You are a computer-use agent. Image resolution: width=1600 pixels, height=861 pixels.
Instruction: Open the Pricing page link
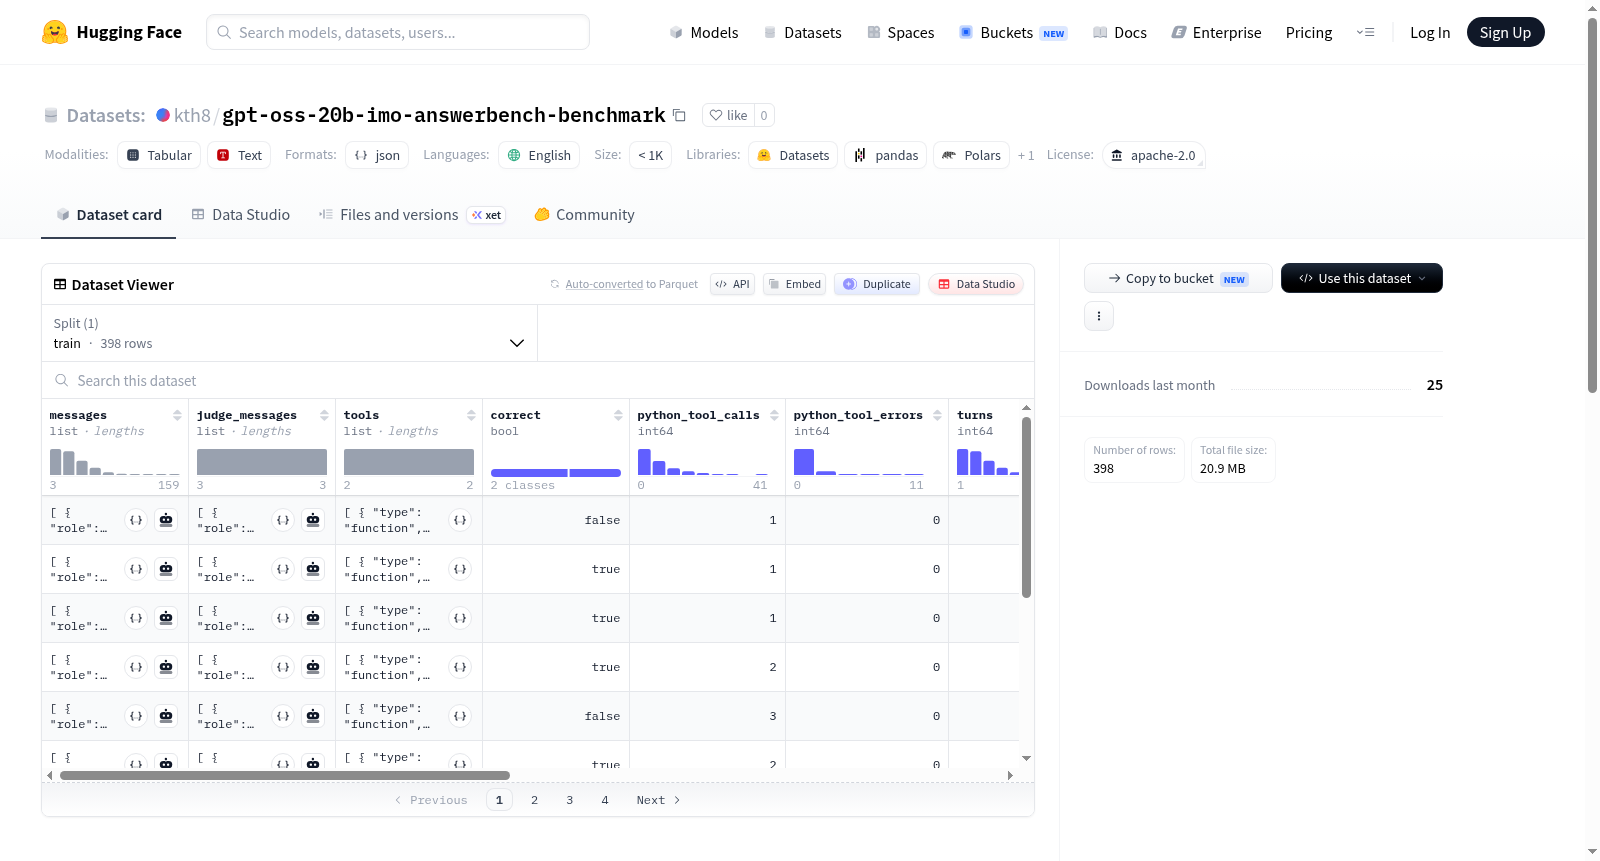coord(1309,32)
